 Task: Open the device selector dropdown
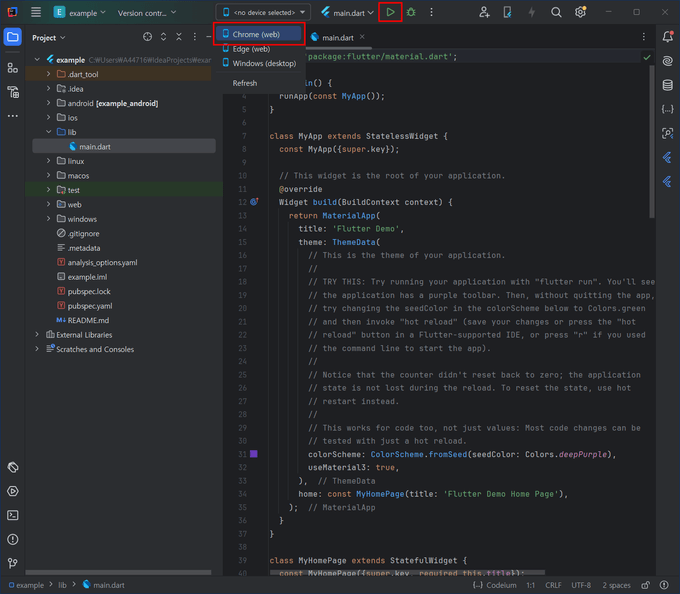click(x=263, y=13)
